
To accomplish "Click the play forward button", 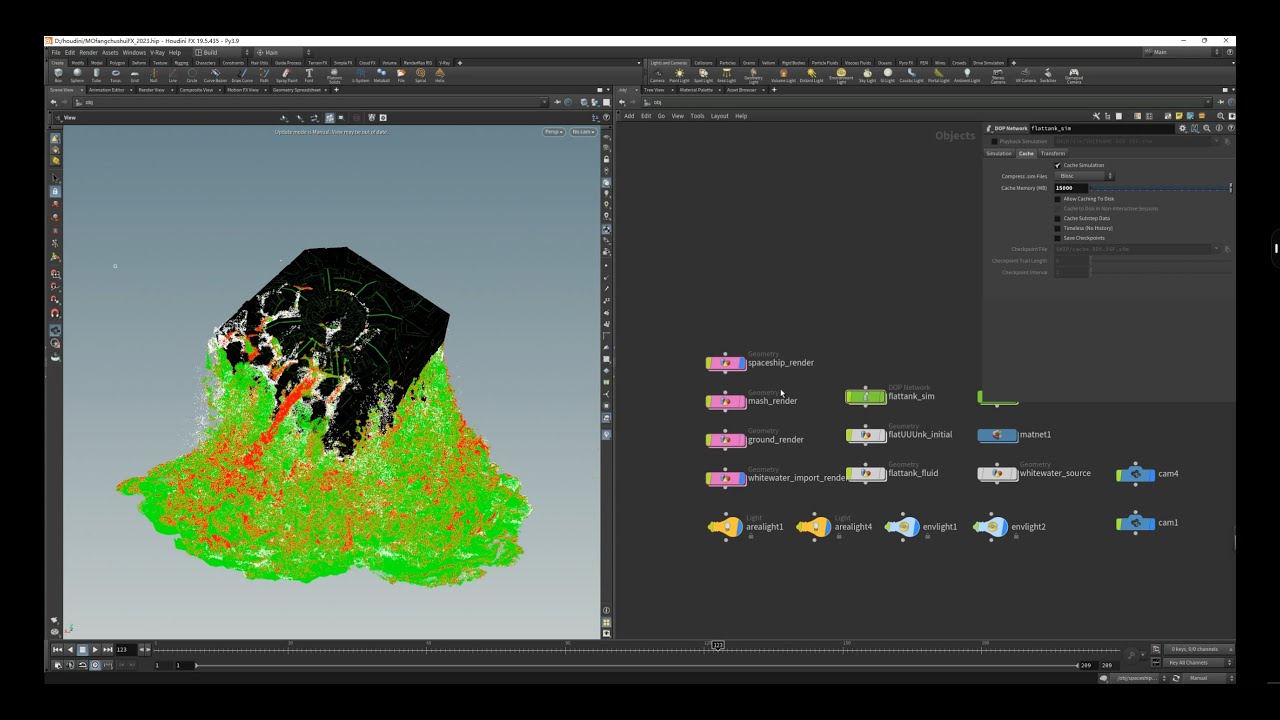I will (x=95, y=650).
